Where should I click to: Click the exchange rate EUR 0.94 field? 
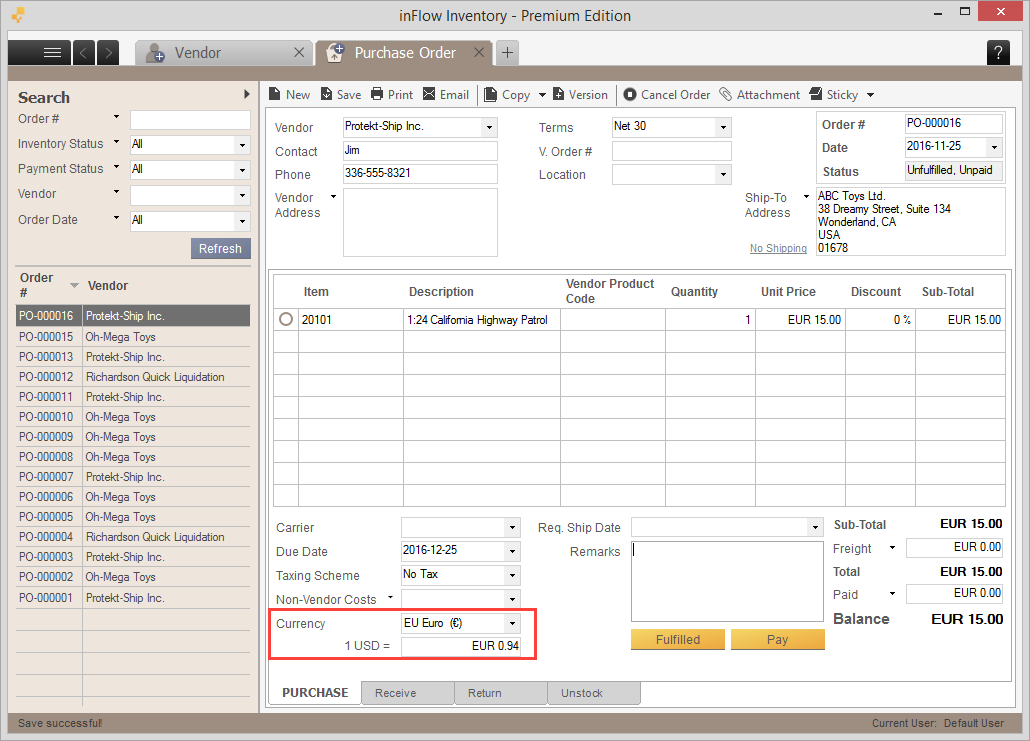(461, 646)
